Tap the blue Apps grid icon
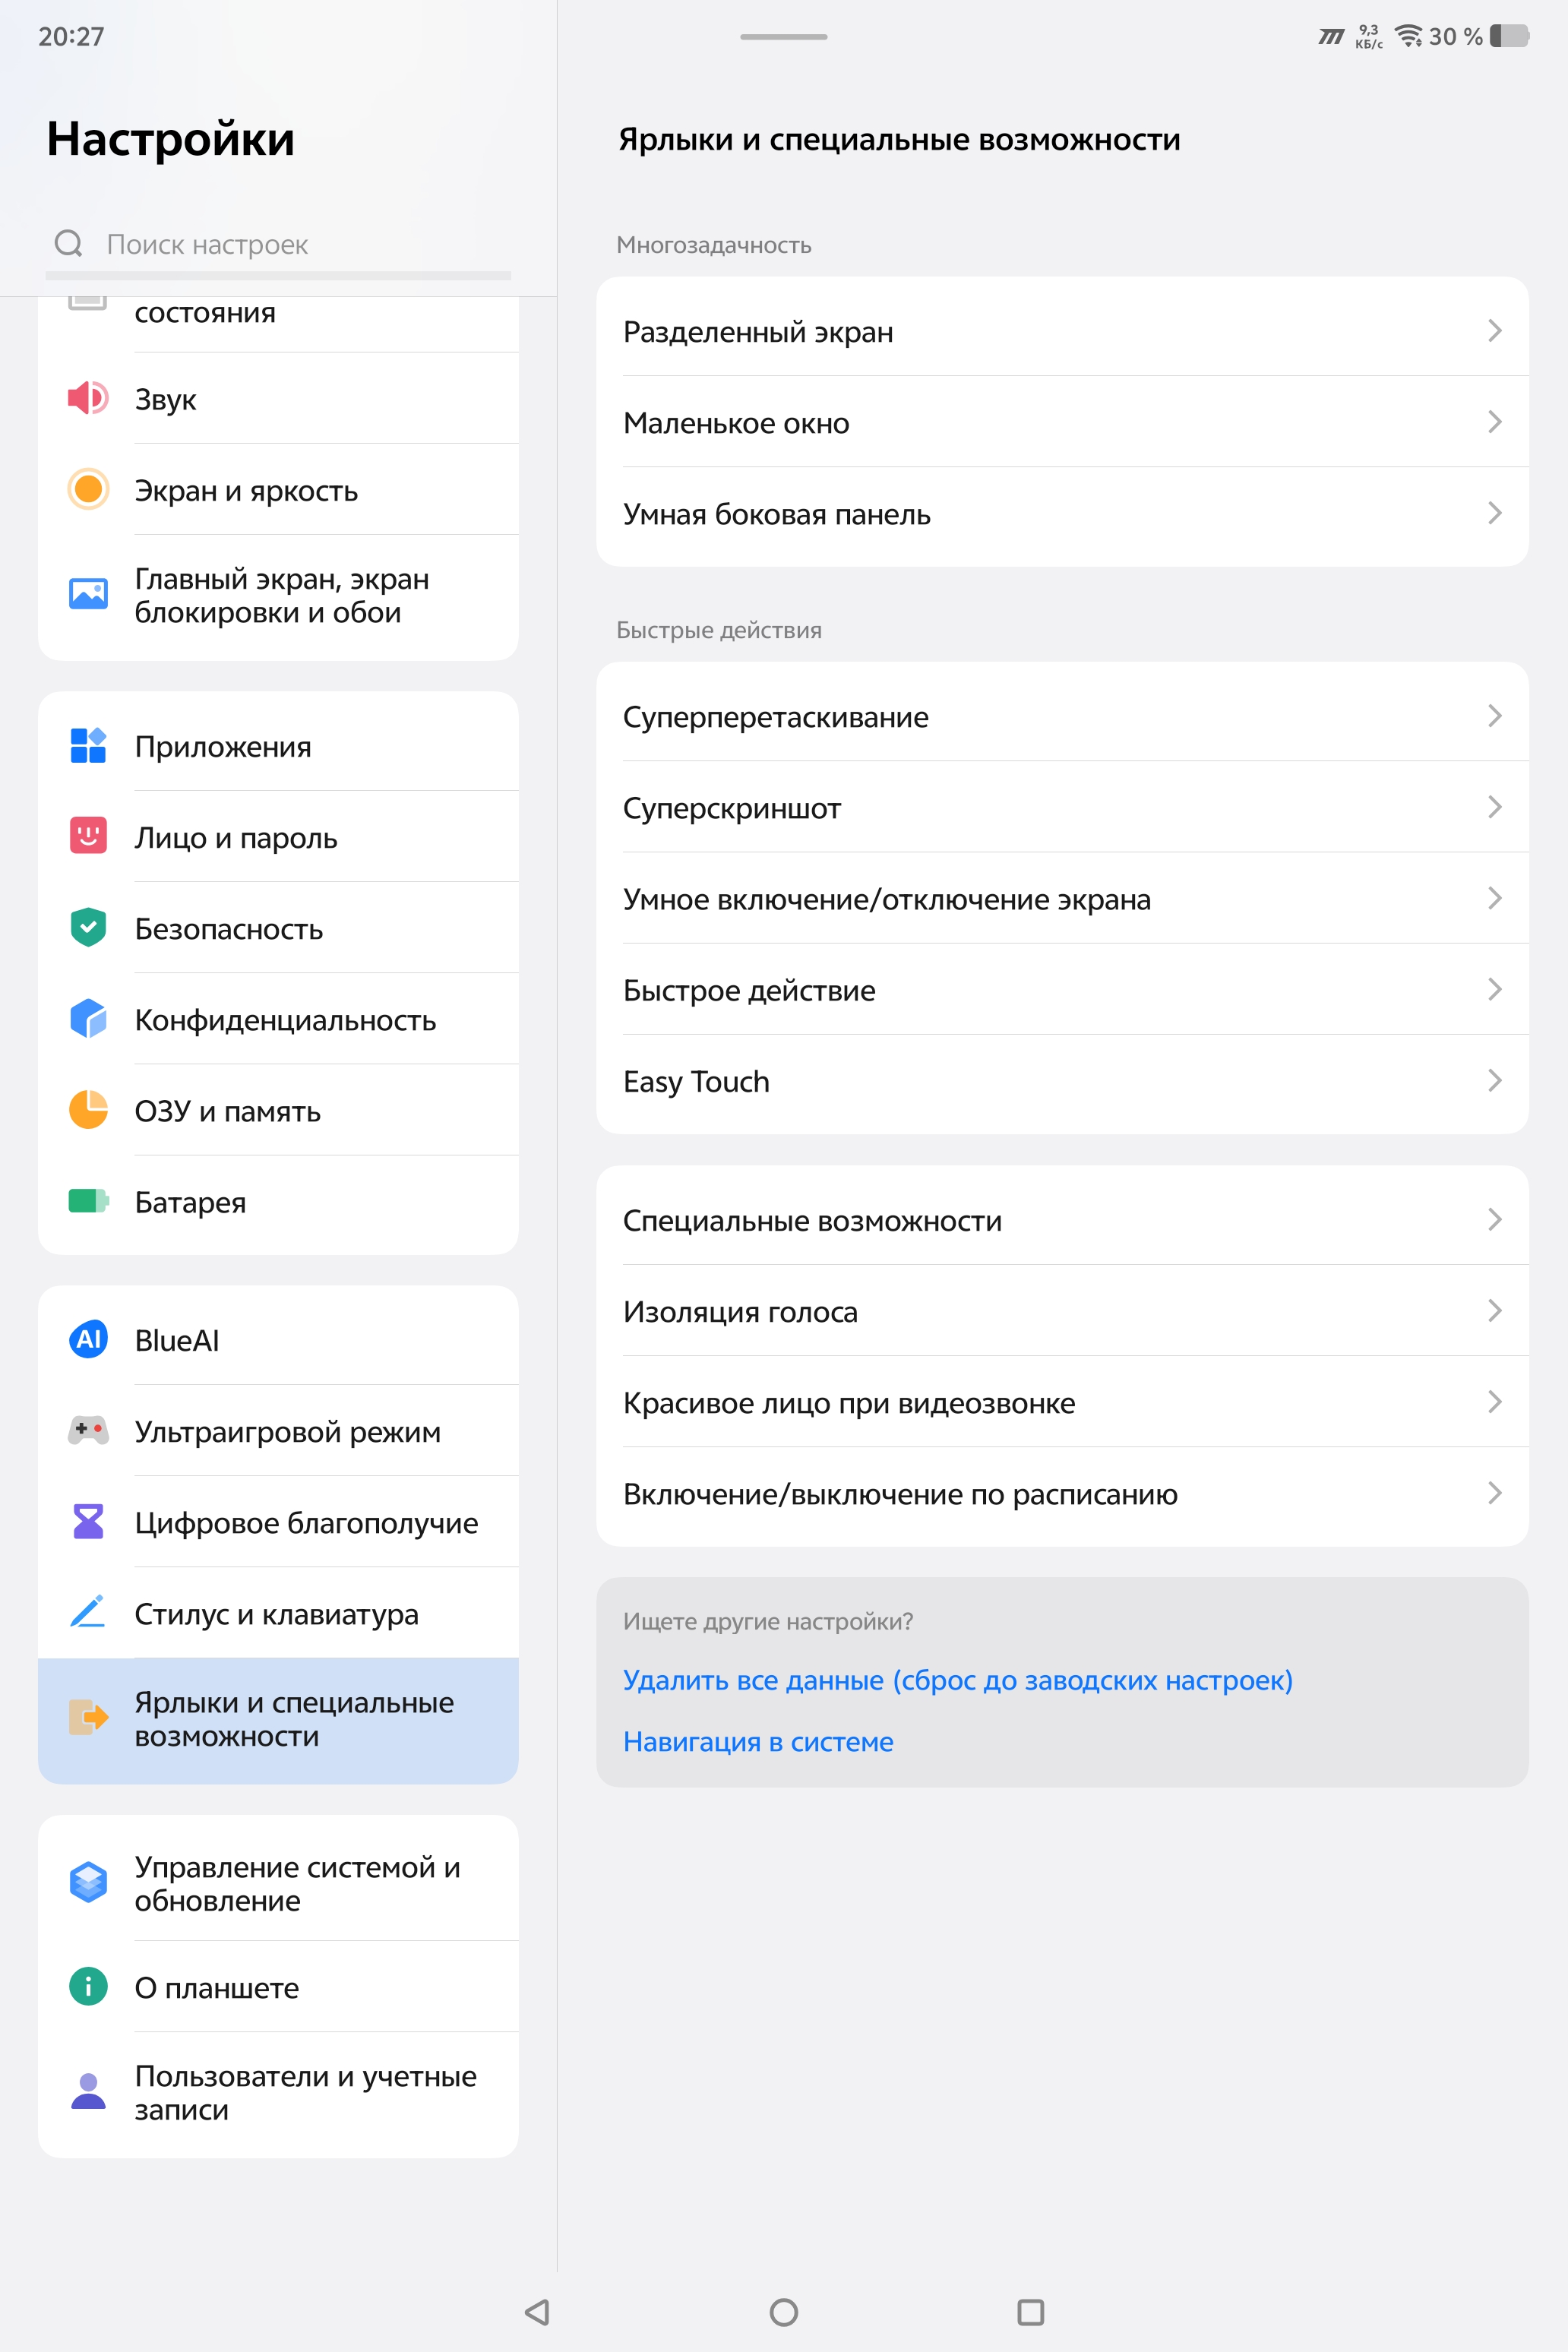The image size is (1568, 2352). pyautogui.click(x=88, y=745)
